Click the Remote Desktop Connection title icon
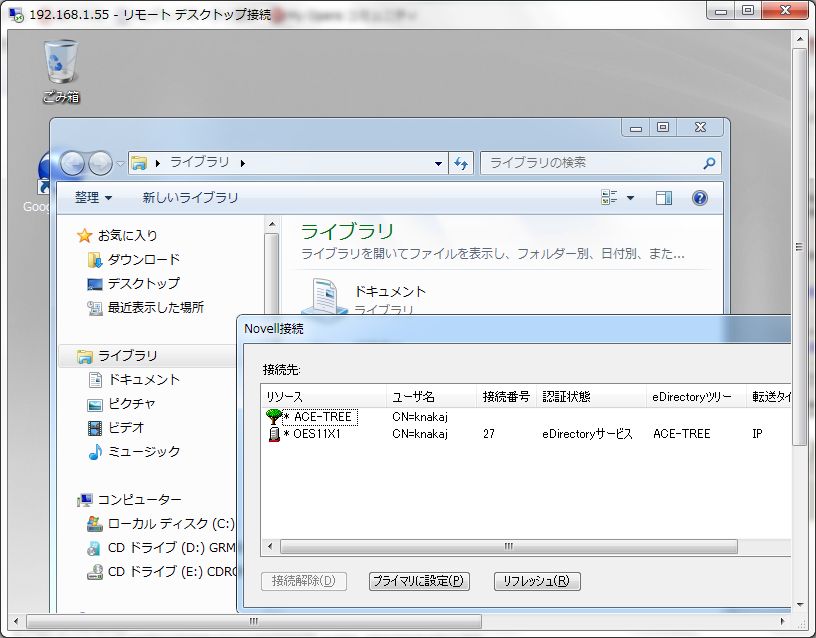Viewport: 816px width, 638px height. coord(16,15)
